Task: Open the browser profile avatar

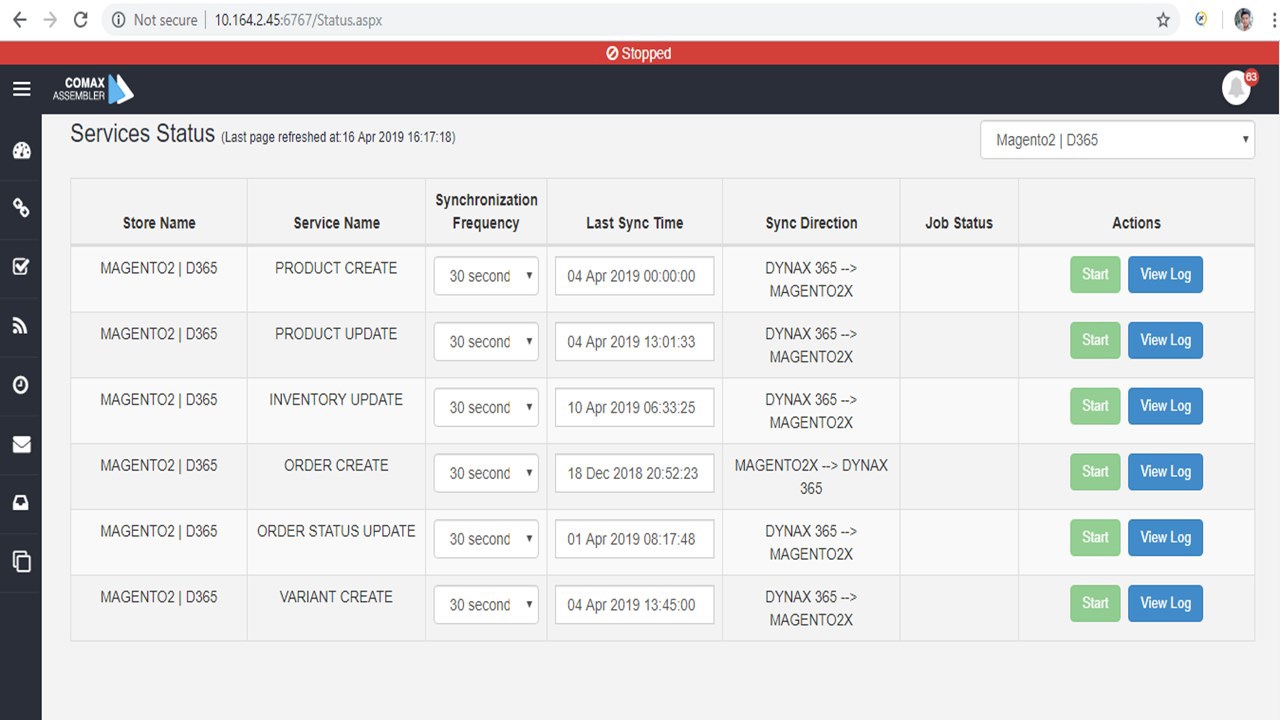Action: tap(1244, 19)
